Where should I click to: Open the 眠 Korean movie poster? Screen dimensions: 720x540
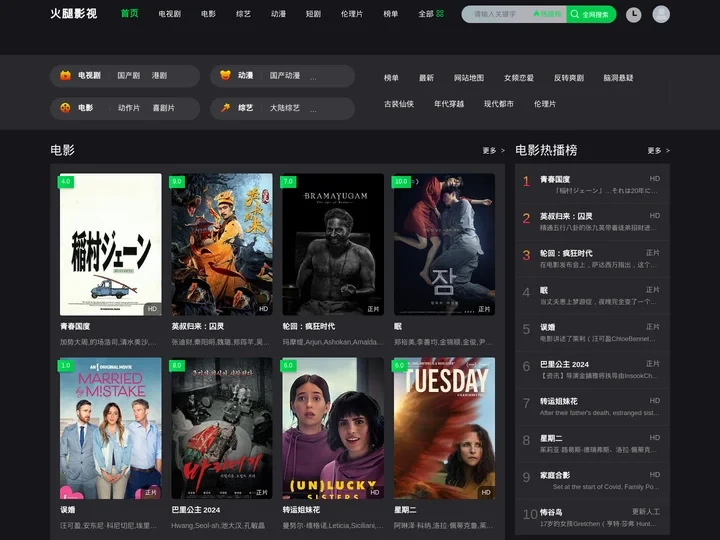[444, 244]
